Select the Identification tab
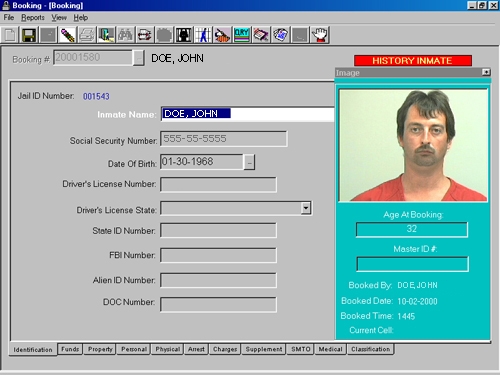This screenshot has width=500, height=375. (x=33, y=349)
